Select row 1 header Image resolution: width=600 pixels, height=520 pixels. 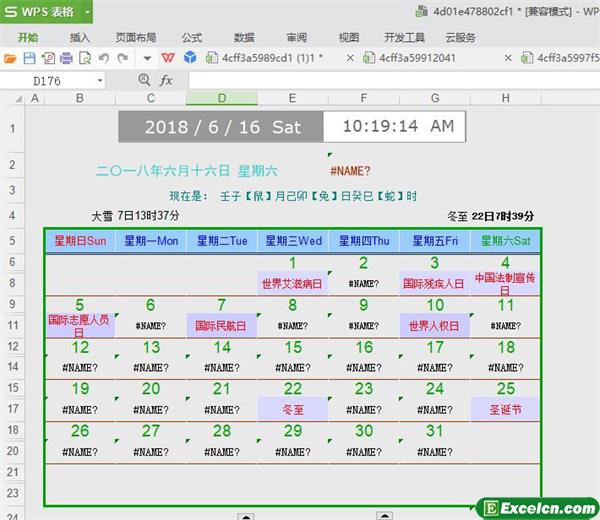12,128
